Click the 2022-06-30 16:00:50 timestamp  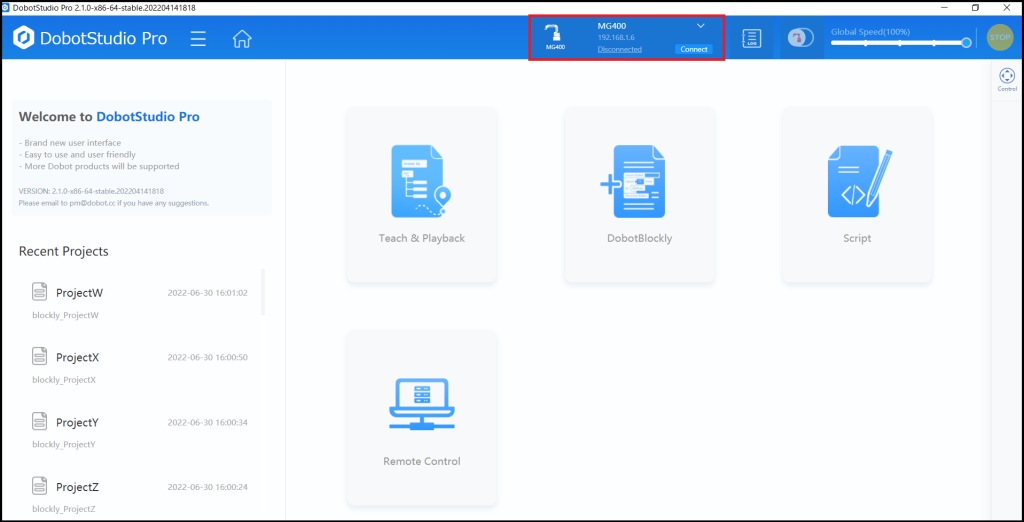pyautogui.click(x=208, y=357)
